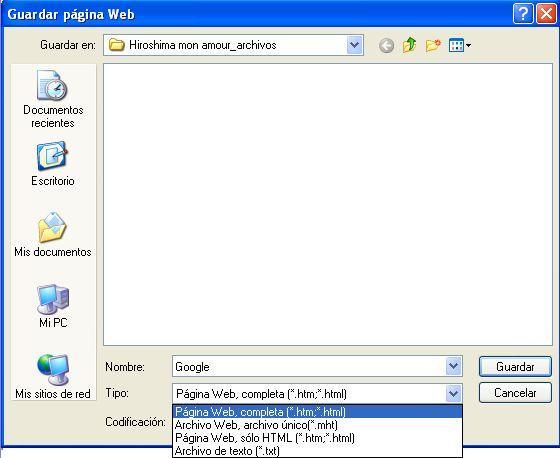This screenshot has width=560, height=458.
Task: Open Mis sitios de red
Action: tap(53, 376)
